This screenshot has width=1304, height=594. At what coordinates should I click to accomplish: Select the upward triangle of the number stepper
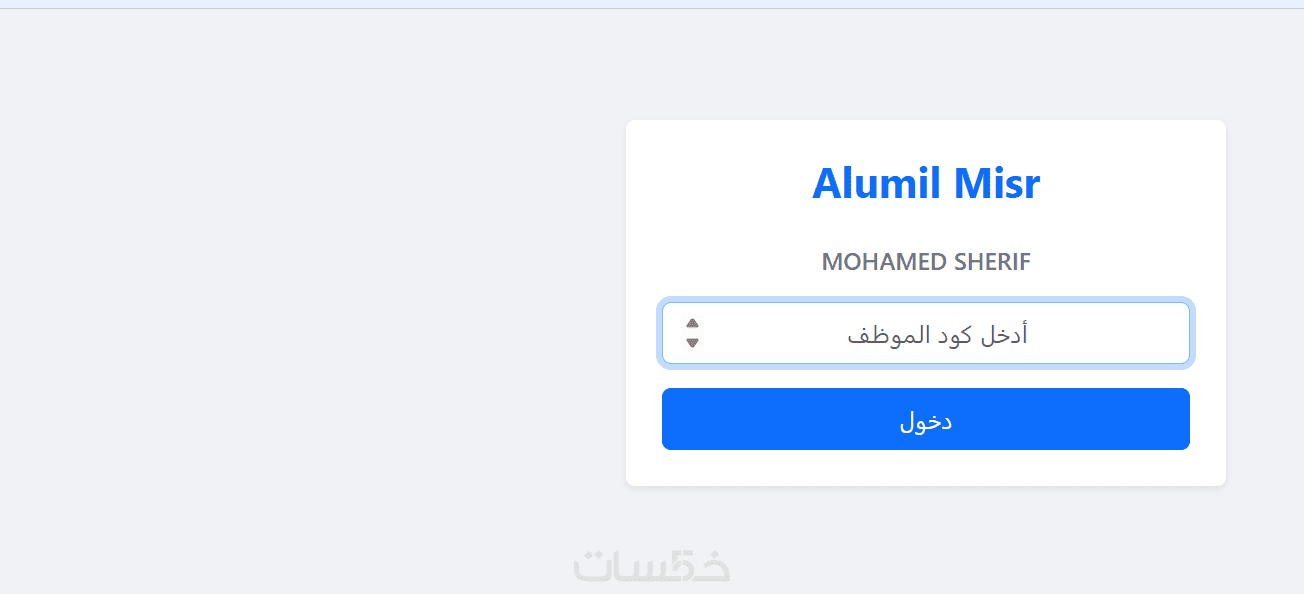(x=692, y=324)
